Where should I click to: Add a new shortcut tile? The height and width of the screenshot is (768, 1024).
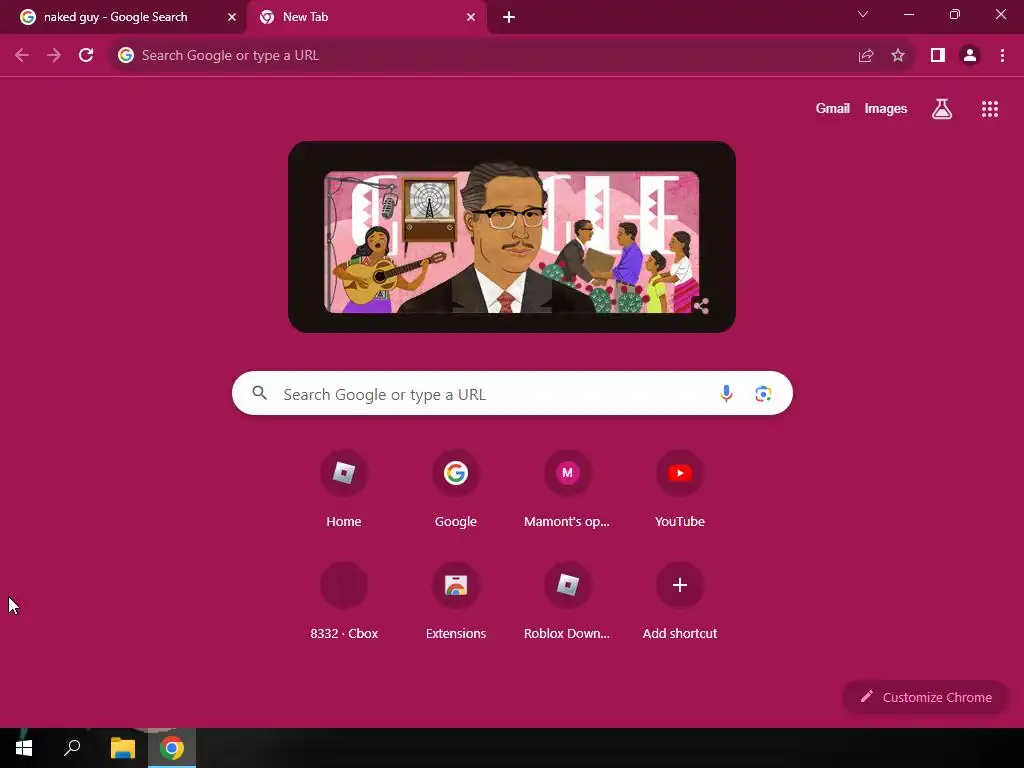point(680,601)
